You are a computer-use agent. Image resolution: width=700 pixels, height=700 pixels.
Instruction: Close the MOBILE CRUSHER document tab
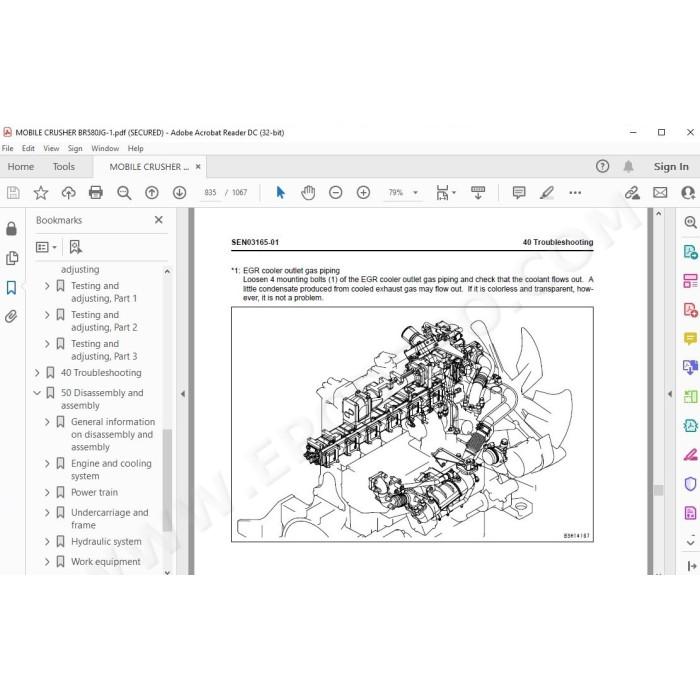[x=198, y=167]
